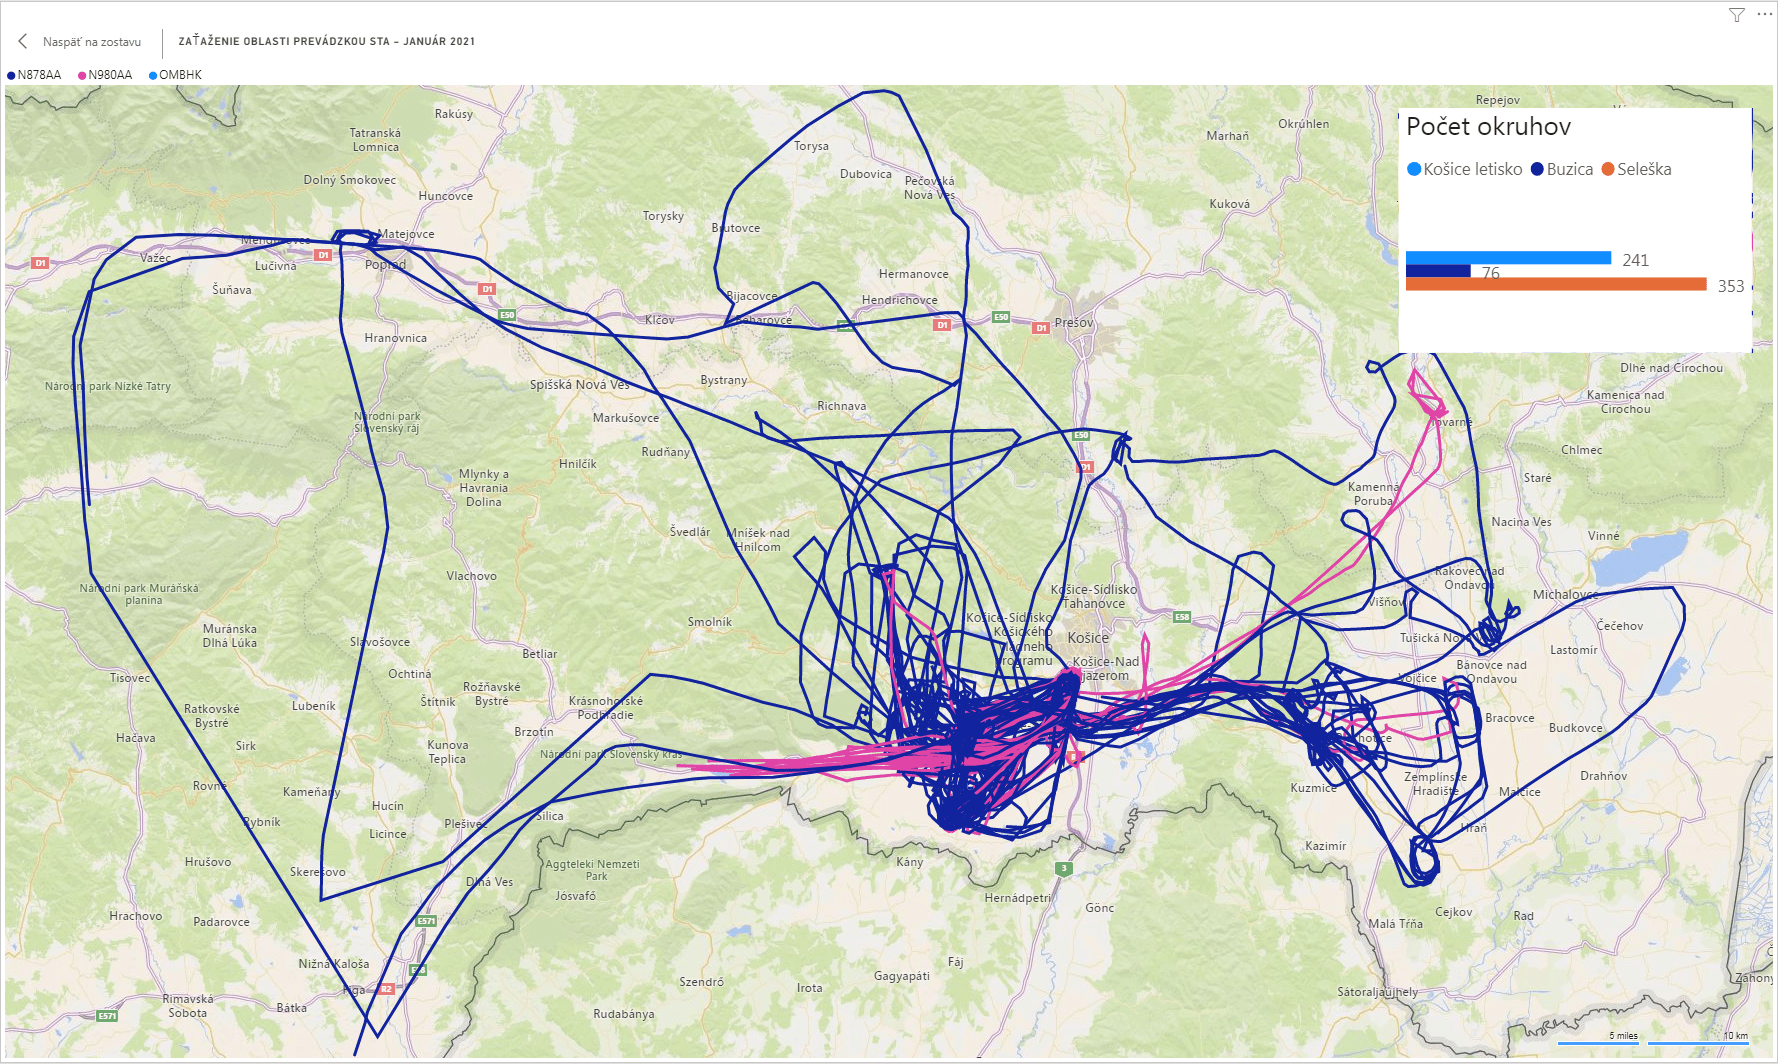Click the 'Počet okruhov' chart title

pos(1488,127)
